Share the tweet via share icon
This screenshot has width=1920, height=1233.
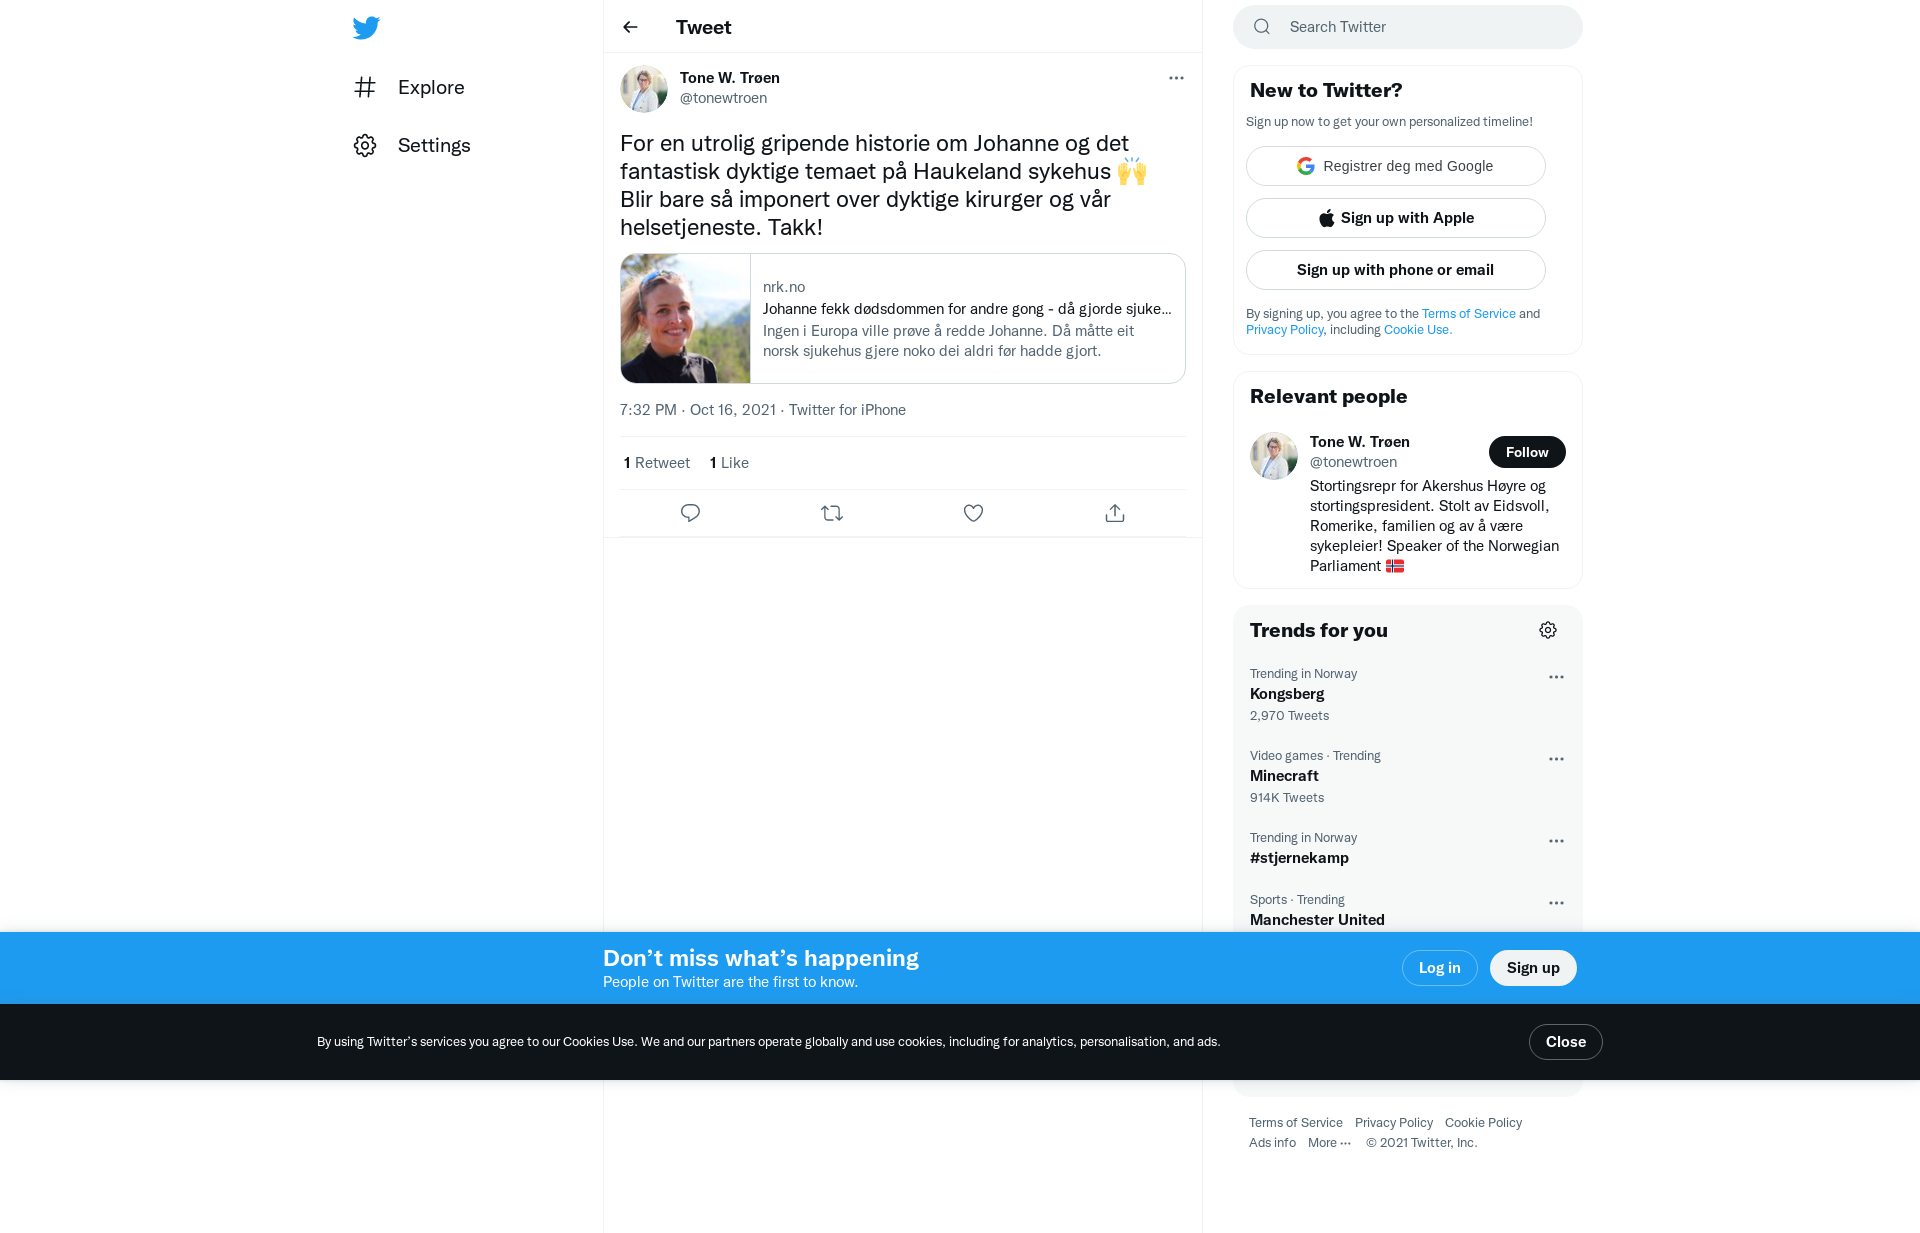(x=1115, y=513)
